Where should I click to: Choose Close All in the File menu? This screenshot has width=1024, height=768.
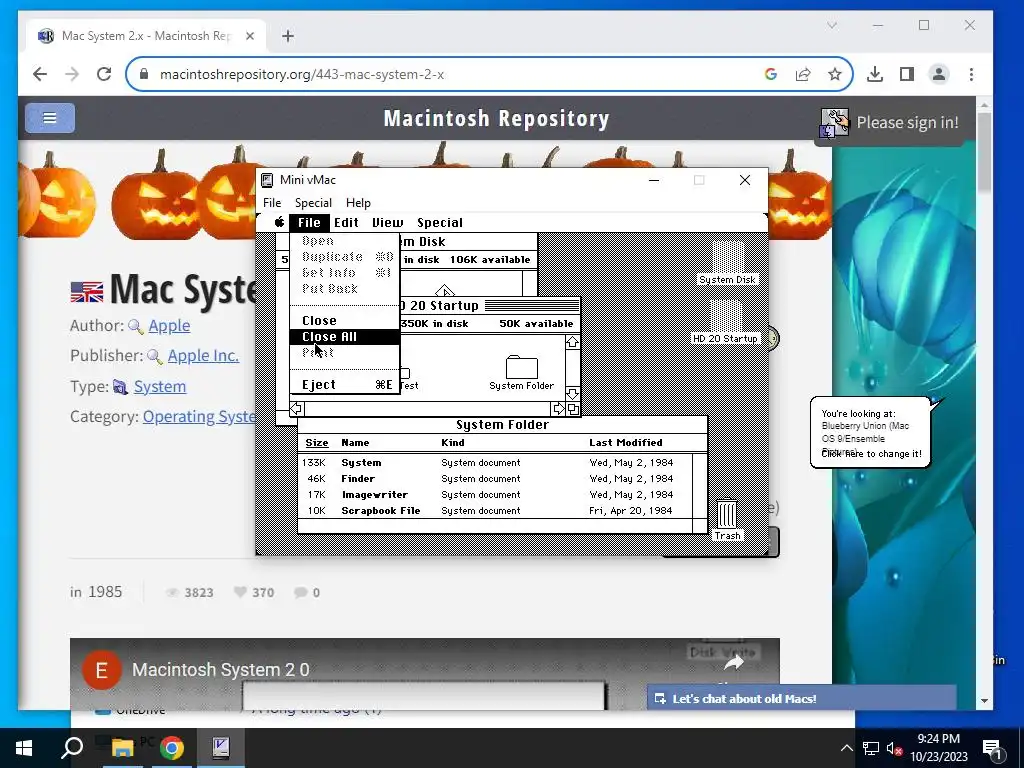point(344,337)
